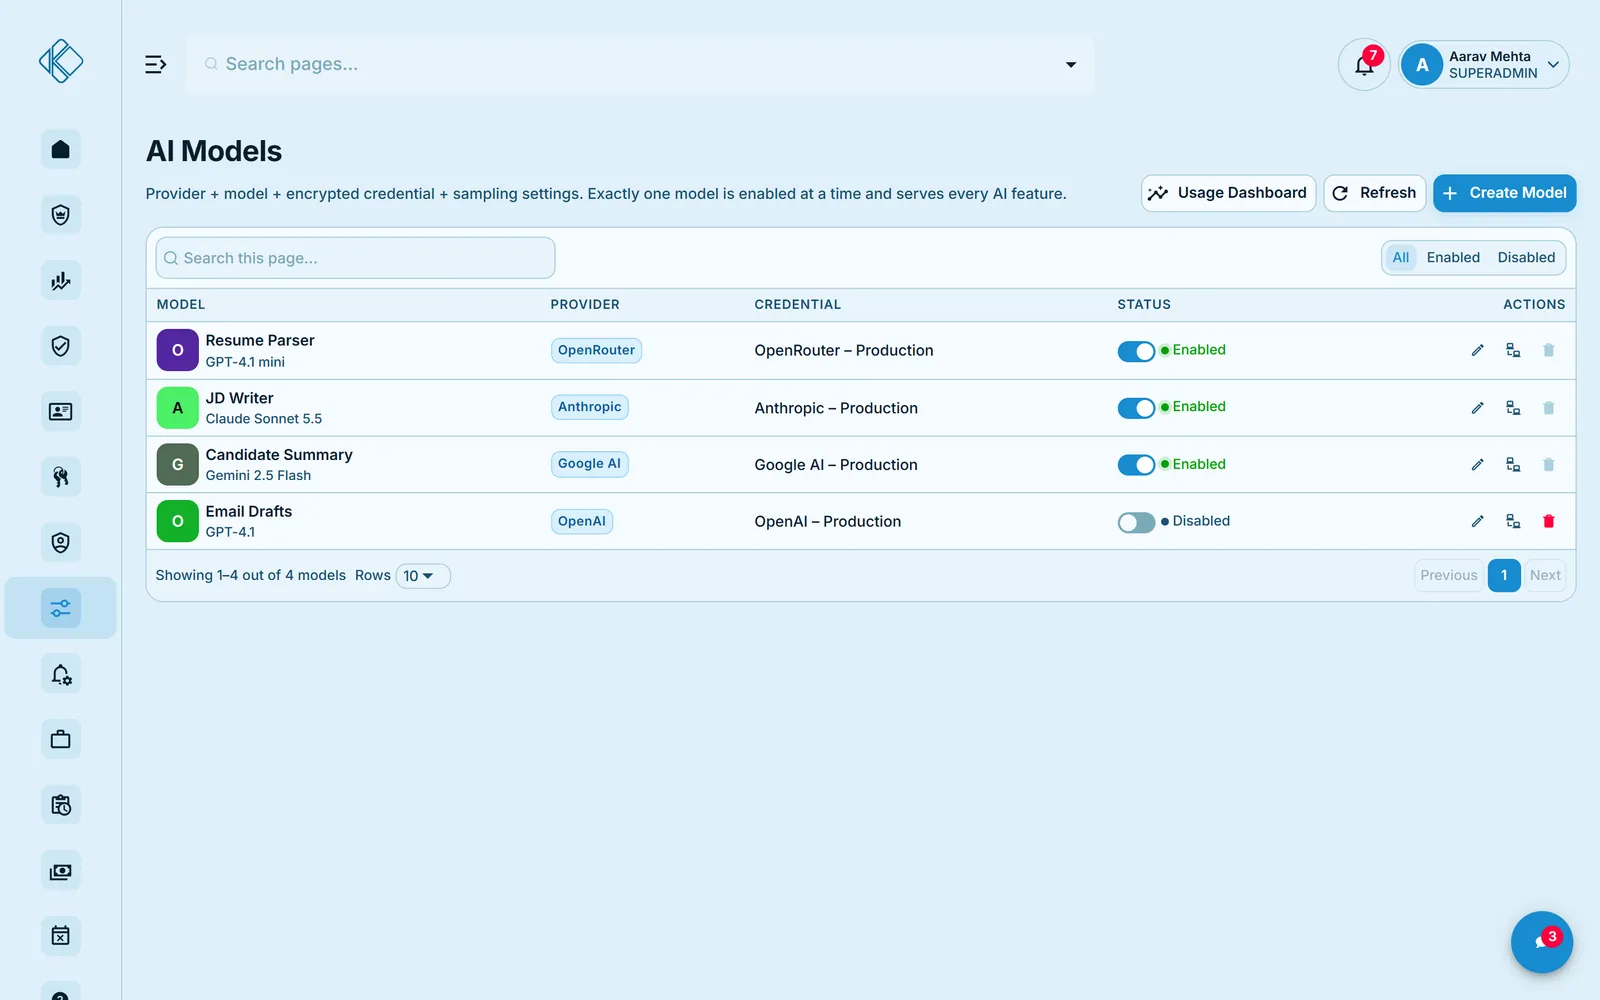Viewport: 1600px width, 1000px height.
Task: Disable the JD Writer toggle
Action: (x=1136, y=408)
